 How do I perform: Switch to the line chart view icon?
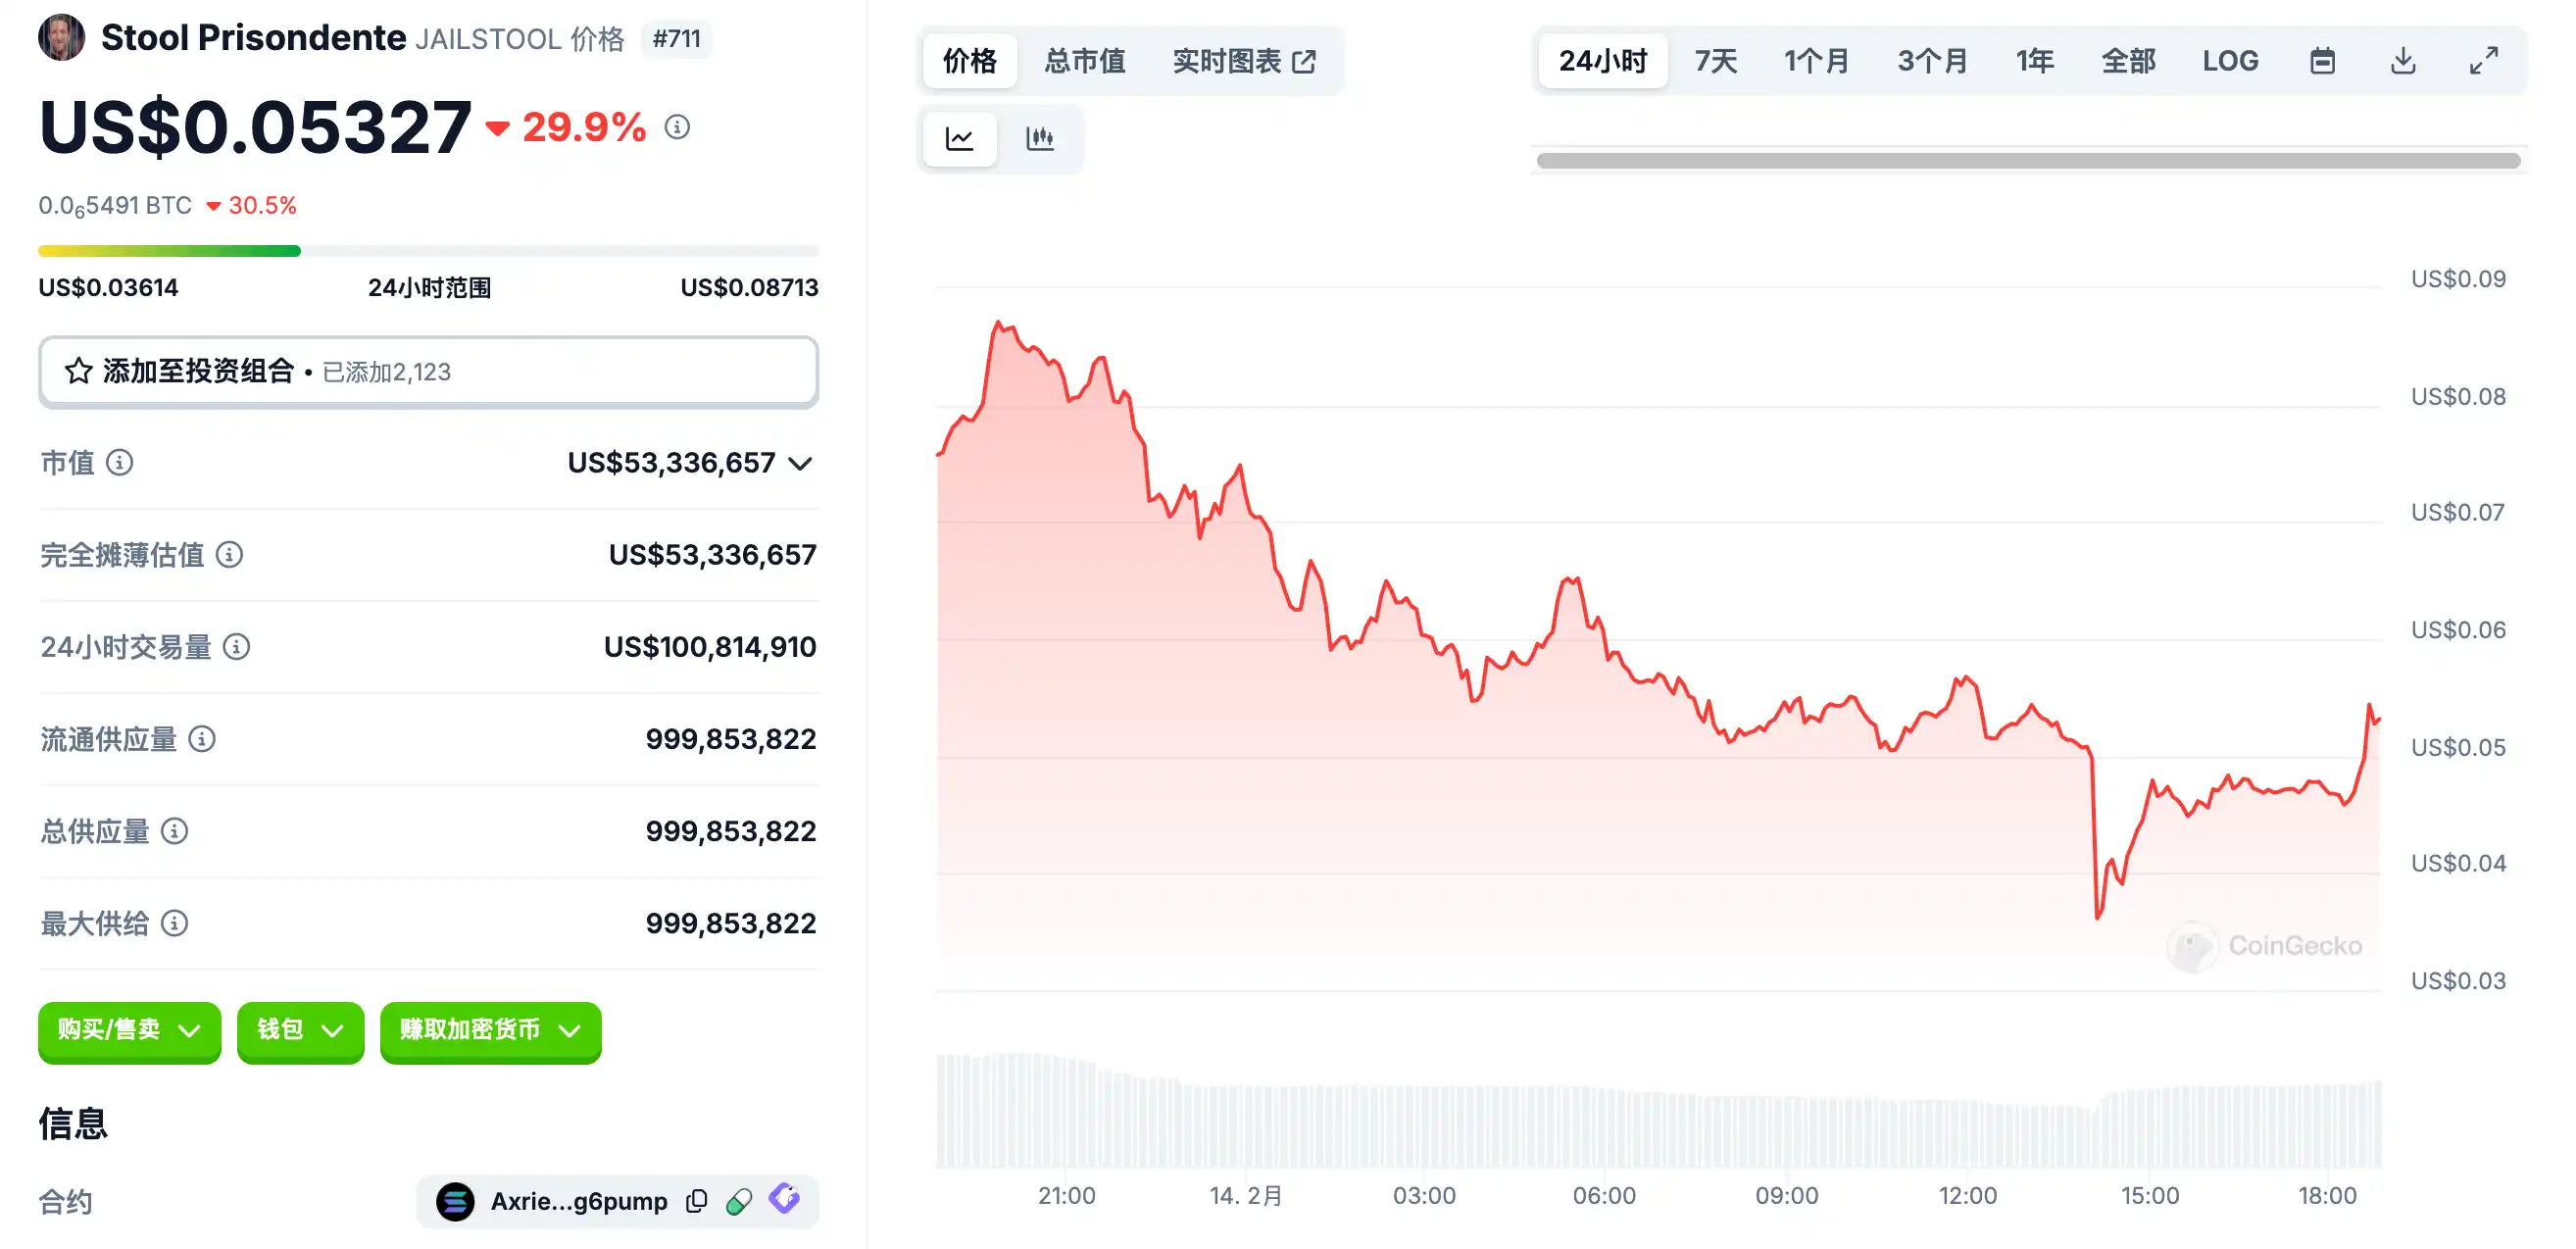[959, 138]
